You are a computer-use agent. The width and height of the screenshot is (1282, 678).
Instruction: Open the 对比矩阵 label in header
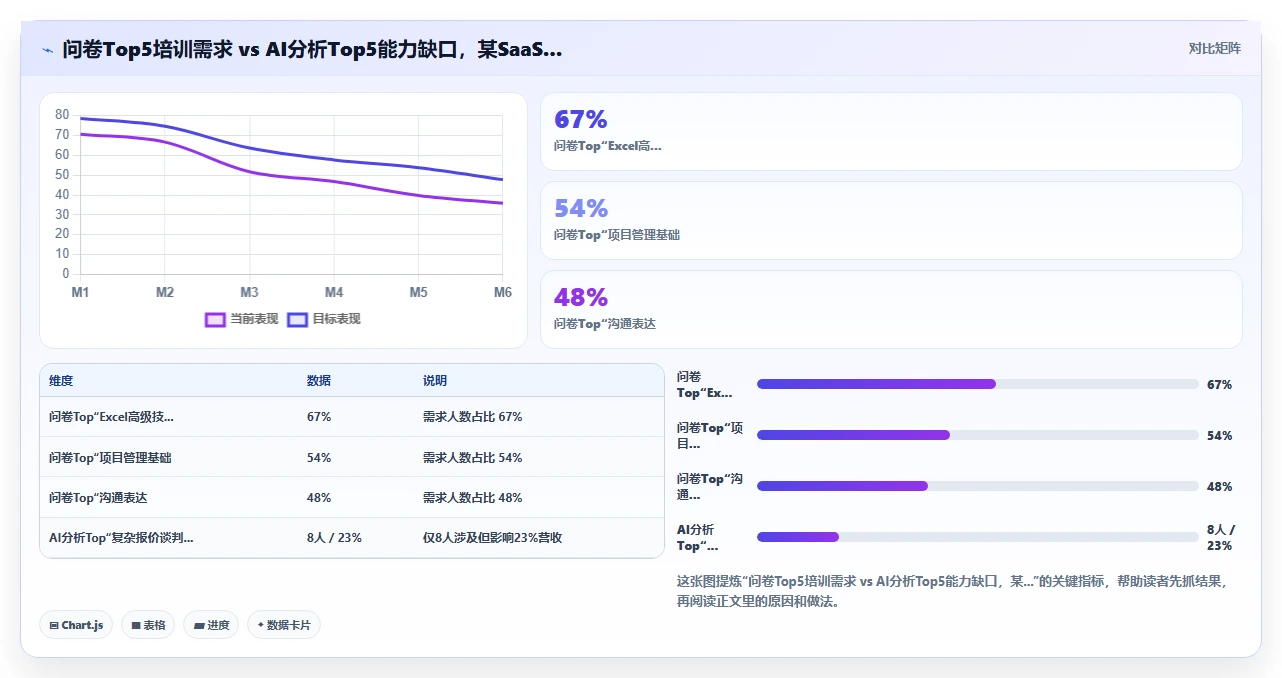tap(1214, 48)
